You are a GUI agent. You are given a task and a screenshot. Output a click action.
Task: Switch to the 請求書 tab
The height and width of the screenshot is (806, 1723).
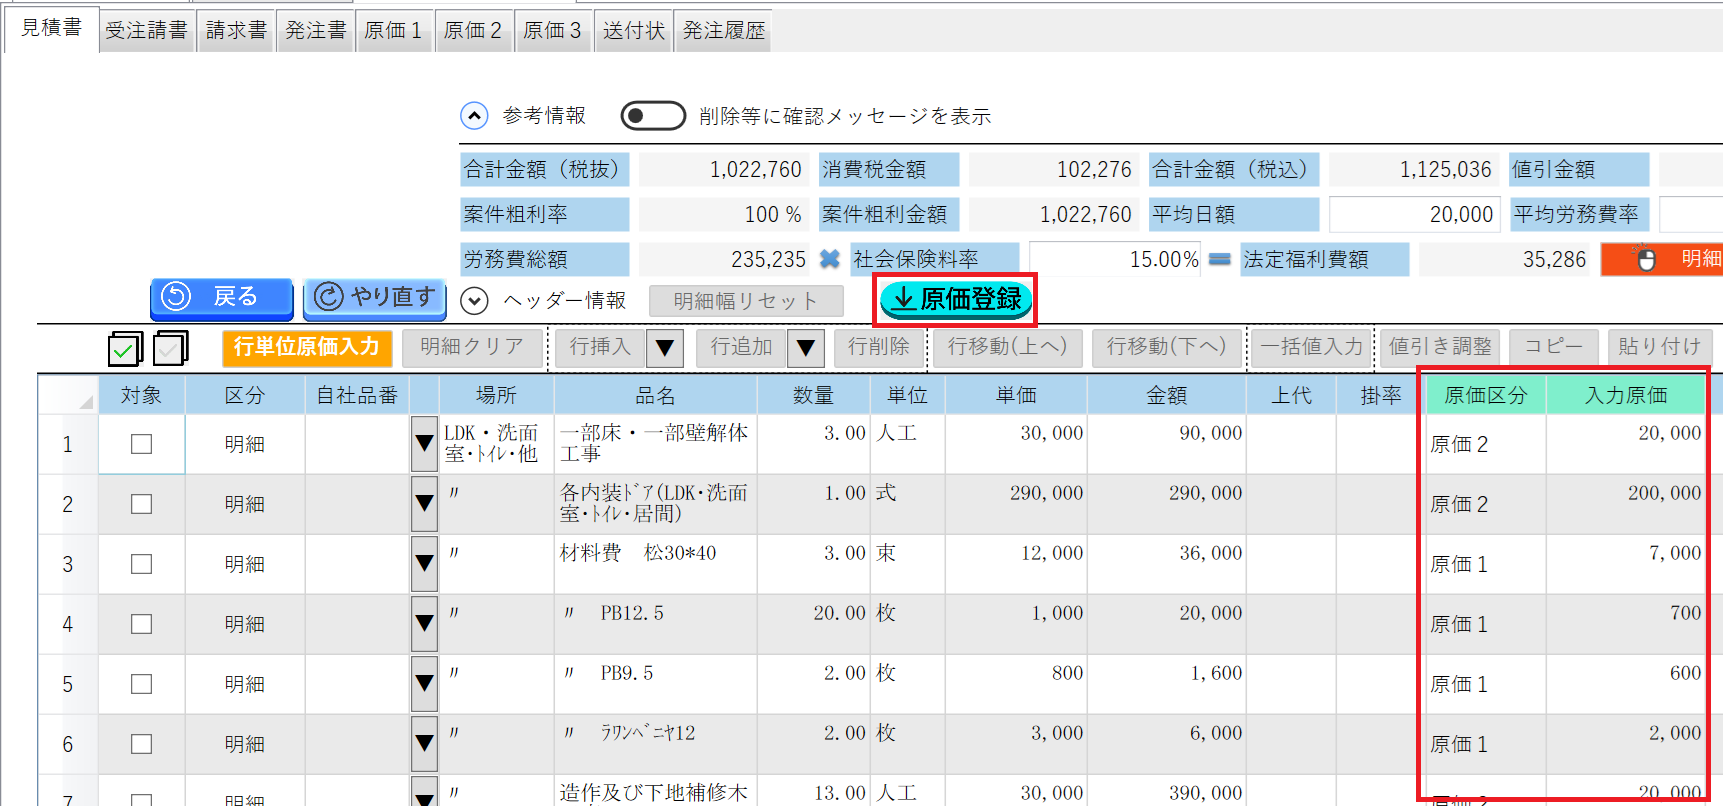tap(236, 31)
